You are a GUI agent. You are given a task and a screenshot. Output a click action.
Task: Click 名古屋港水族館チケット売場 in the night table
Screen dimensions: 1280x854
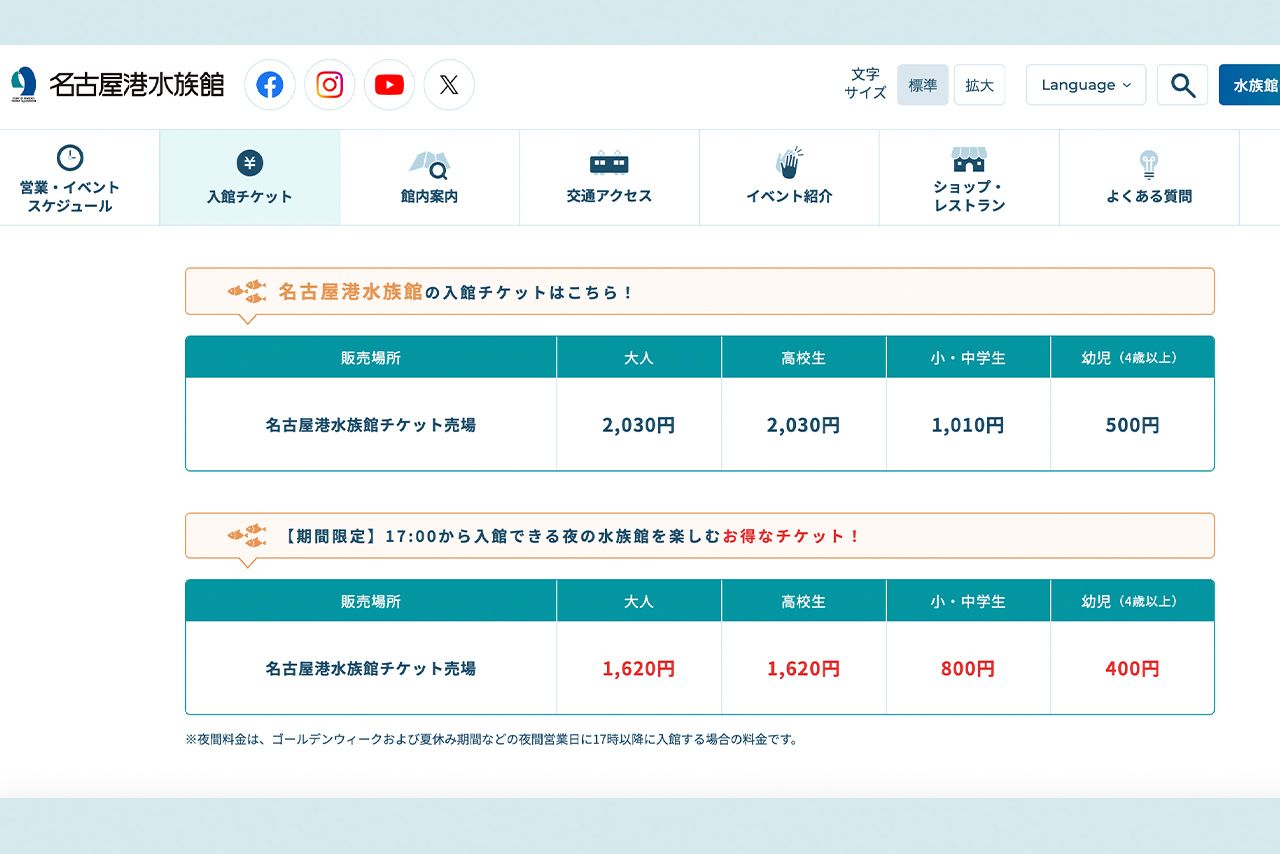point(371,669)
